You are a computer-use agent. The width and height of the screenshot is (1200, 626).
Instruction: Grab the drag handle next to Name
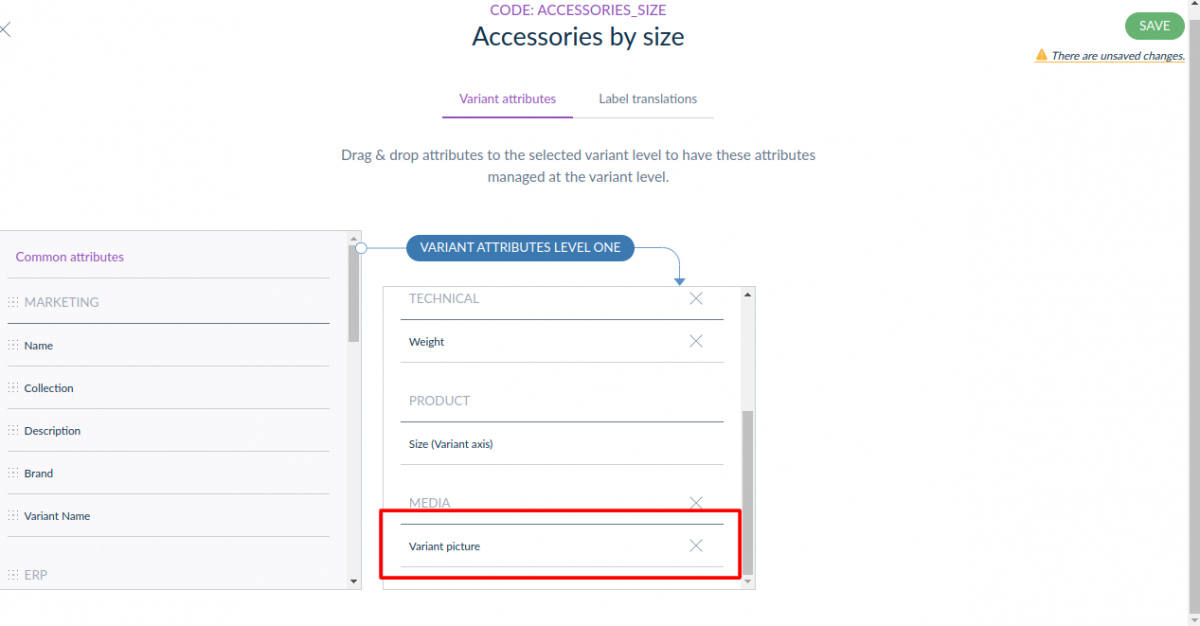tap(14, 345)
